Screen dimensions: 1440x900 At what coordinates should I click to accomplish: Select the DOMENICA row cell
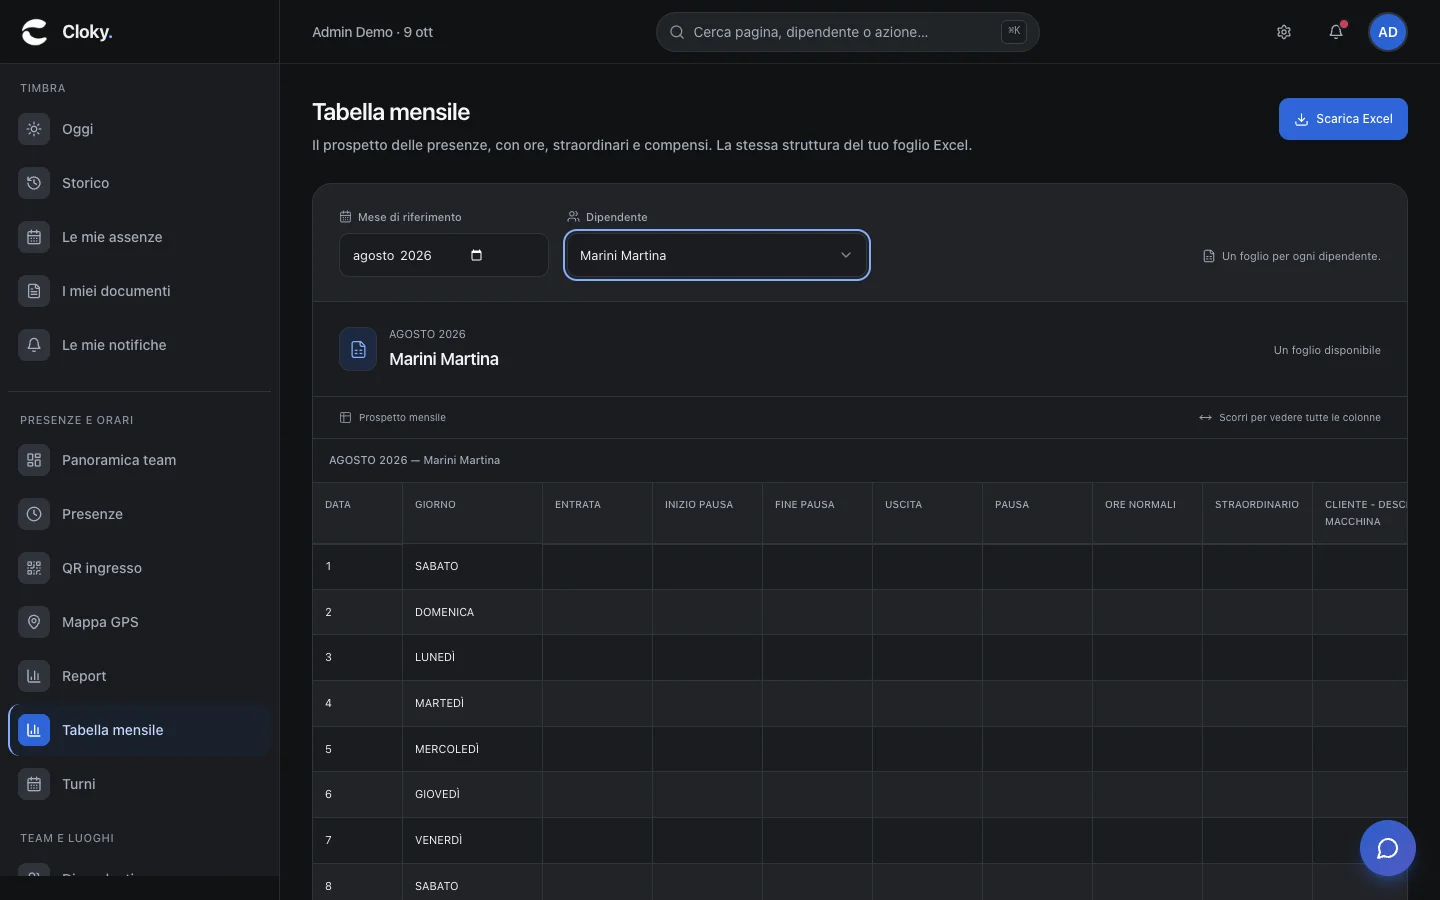point(472,612)
